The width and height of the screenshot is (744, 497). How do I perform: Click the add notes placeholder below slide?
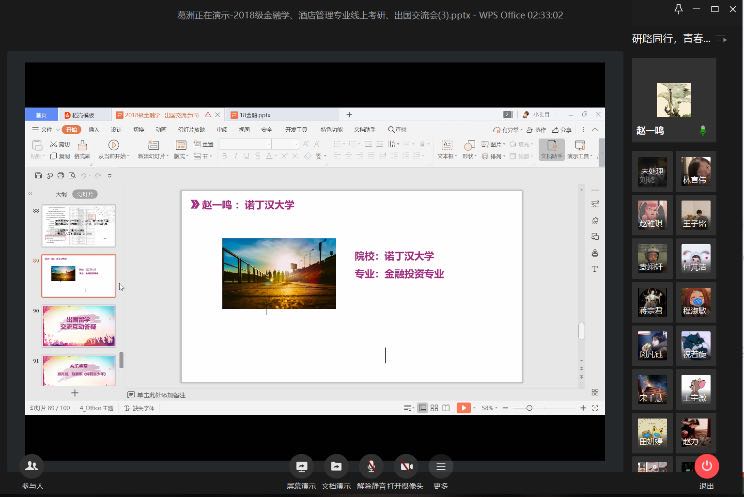pyautogui.click(x=157, y=394)
